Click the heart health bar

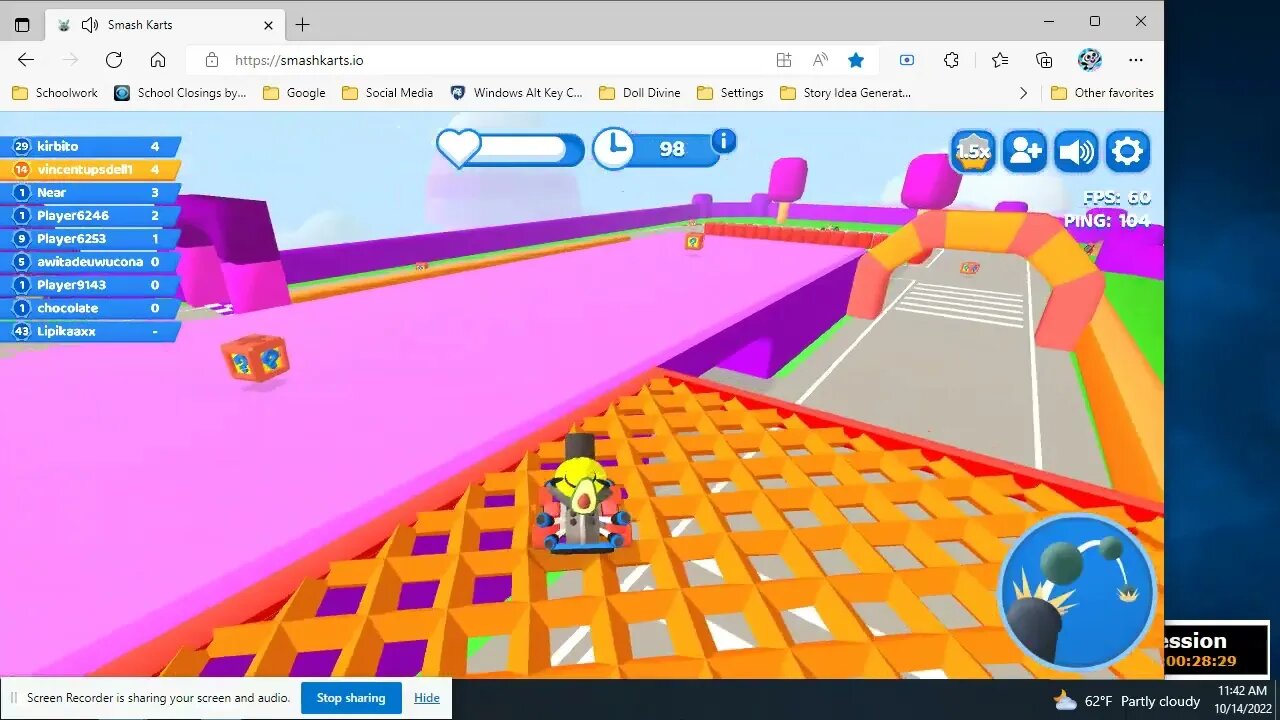(x=510, y=149)
